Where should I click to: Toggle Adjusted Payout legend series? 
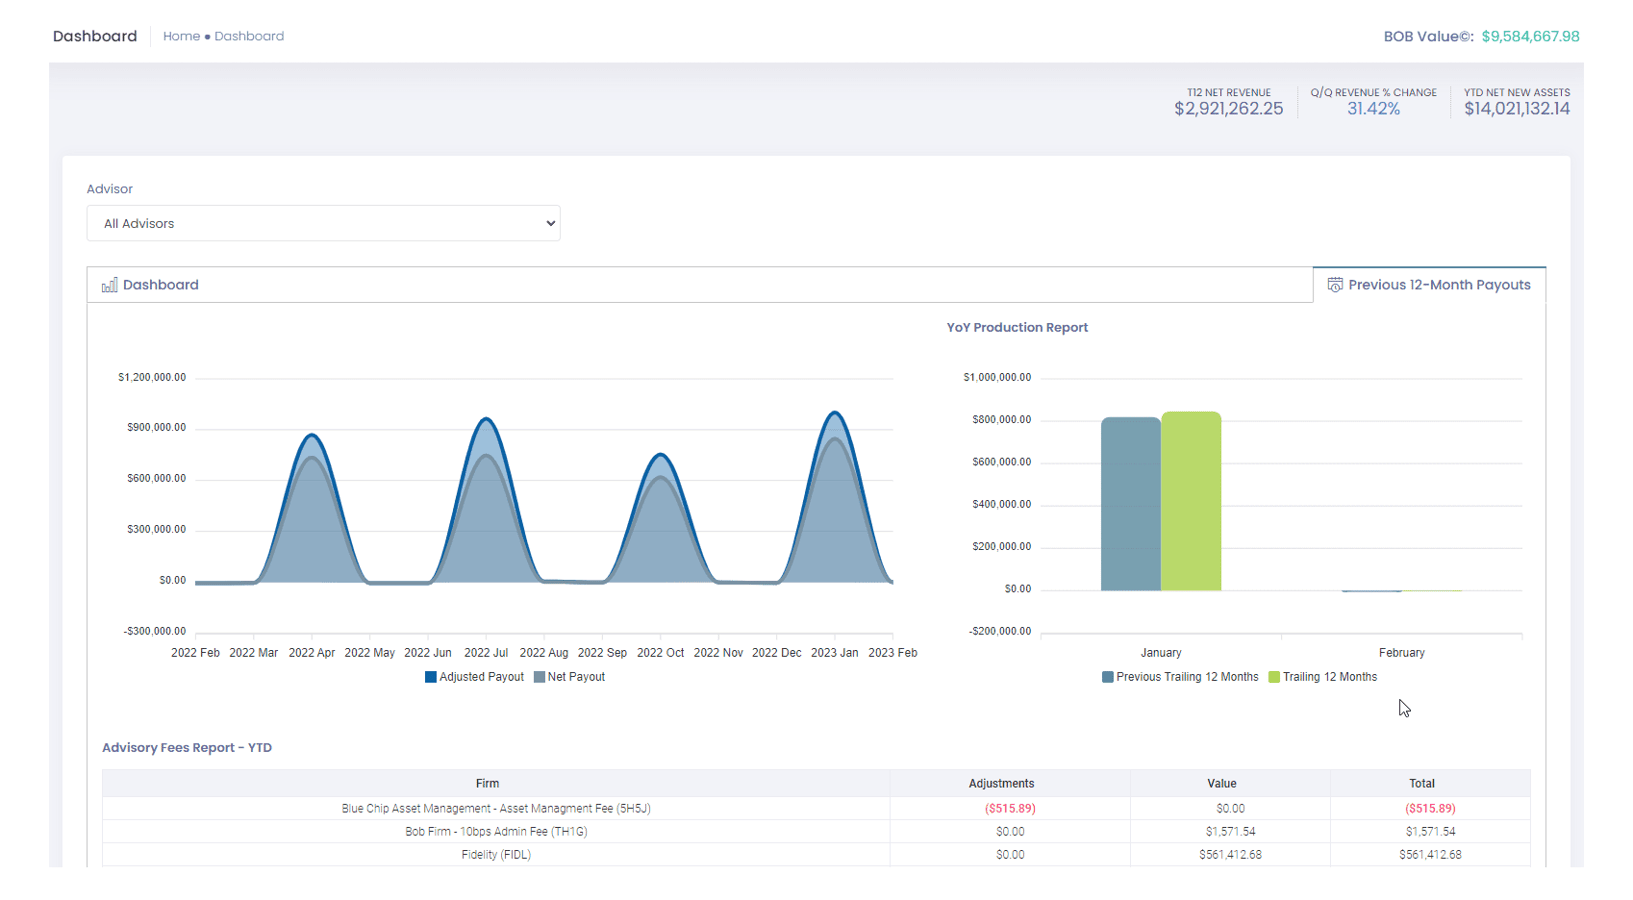tap(474, 677)
